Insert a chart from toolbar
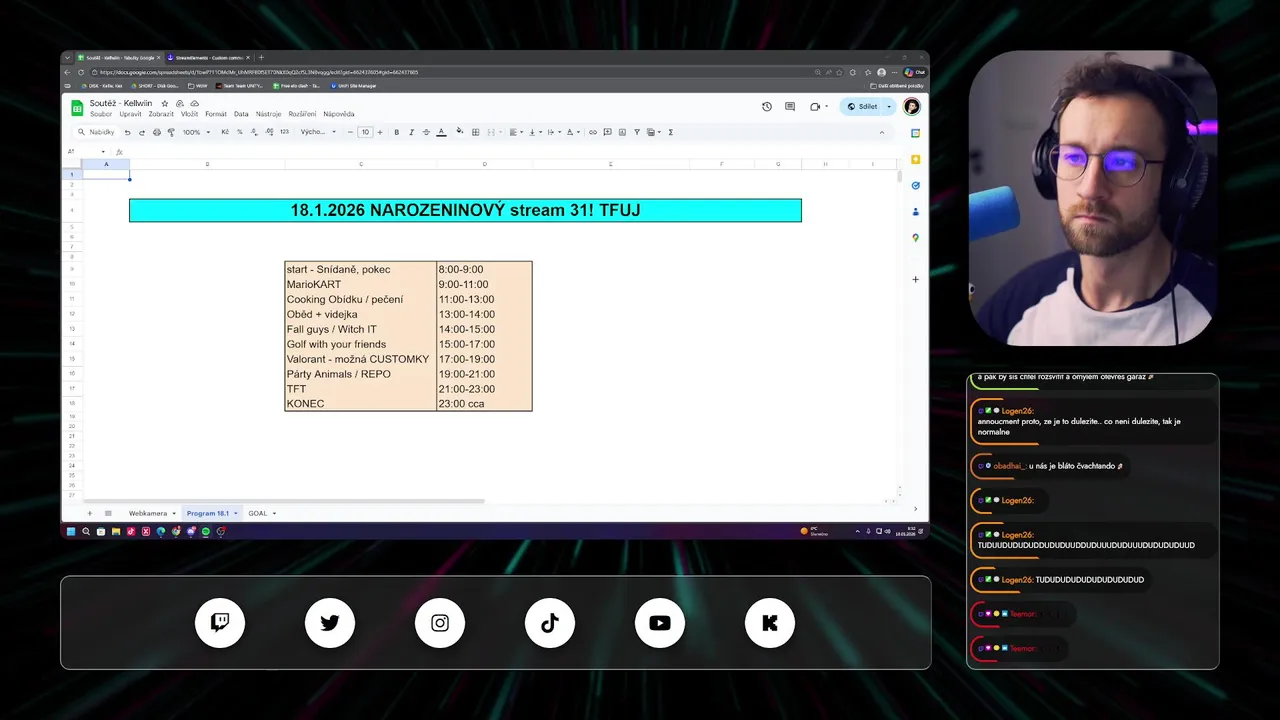Screen dimensions: 1280x720 622,132
